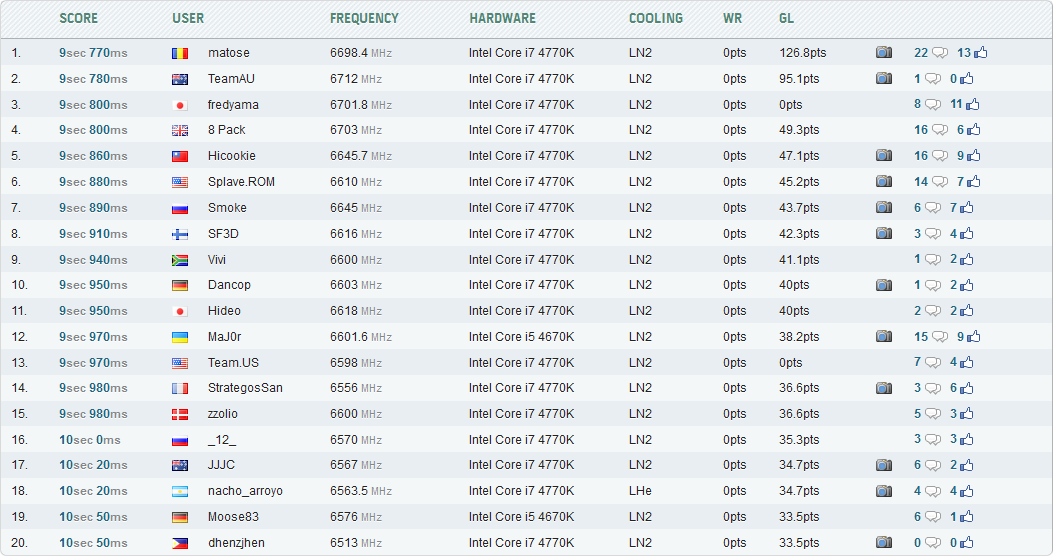This screenshot has width=1053, height=556.
Task: Click camera icon in StrategosSan row
Action: [884, 388]
